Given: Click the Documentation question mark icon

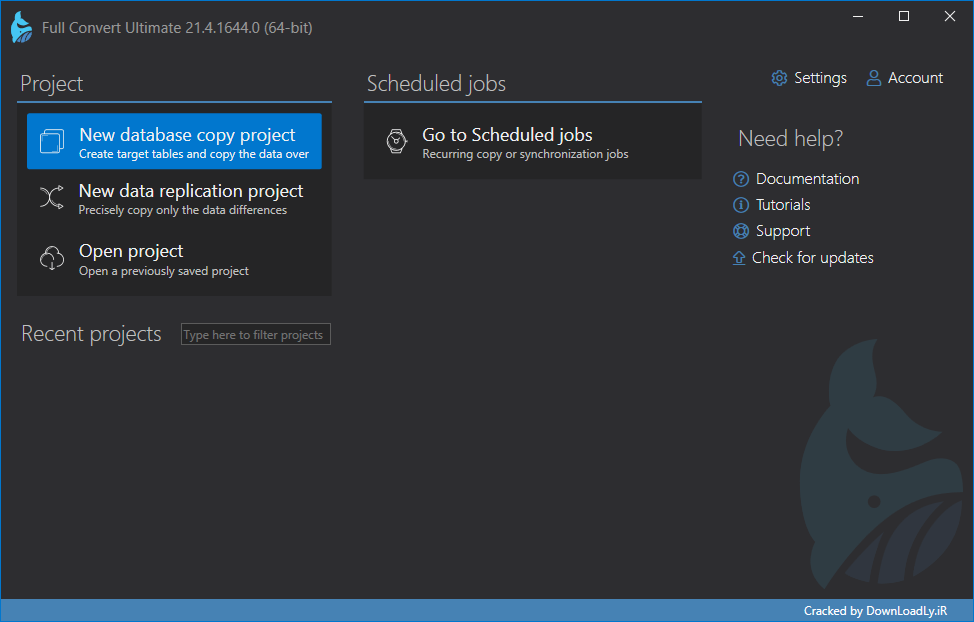Looking at the screenshot, I should tap(741, 179).
